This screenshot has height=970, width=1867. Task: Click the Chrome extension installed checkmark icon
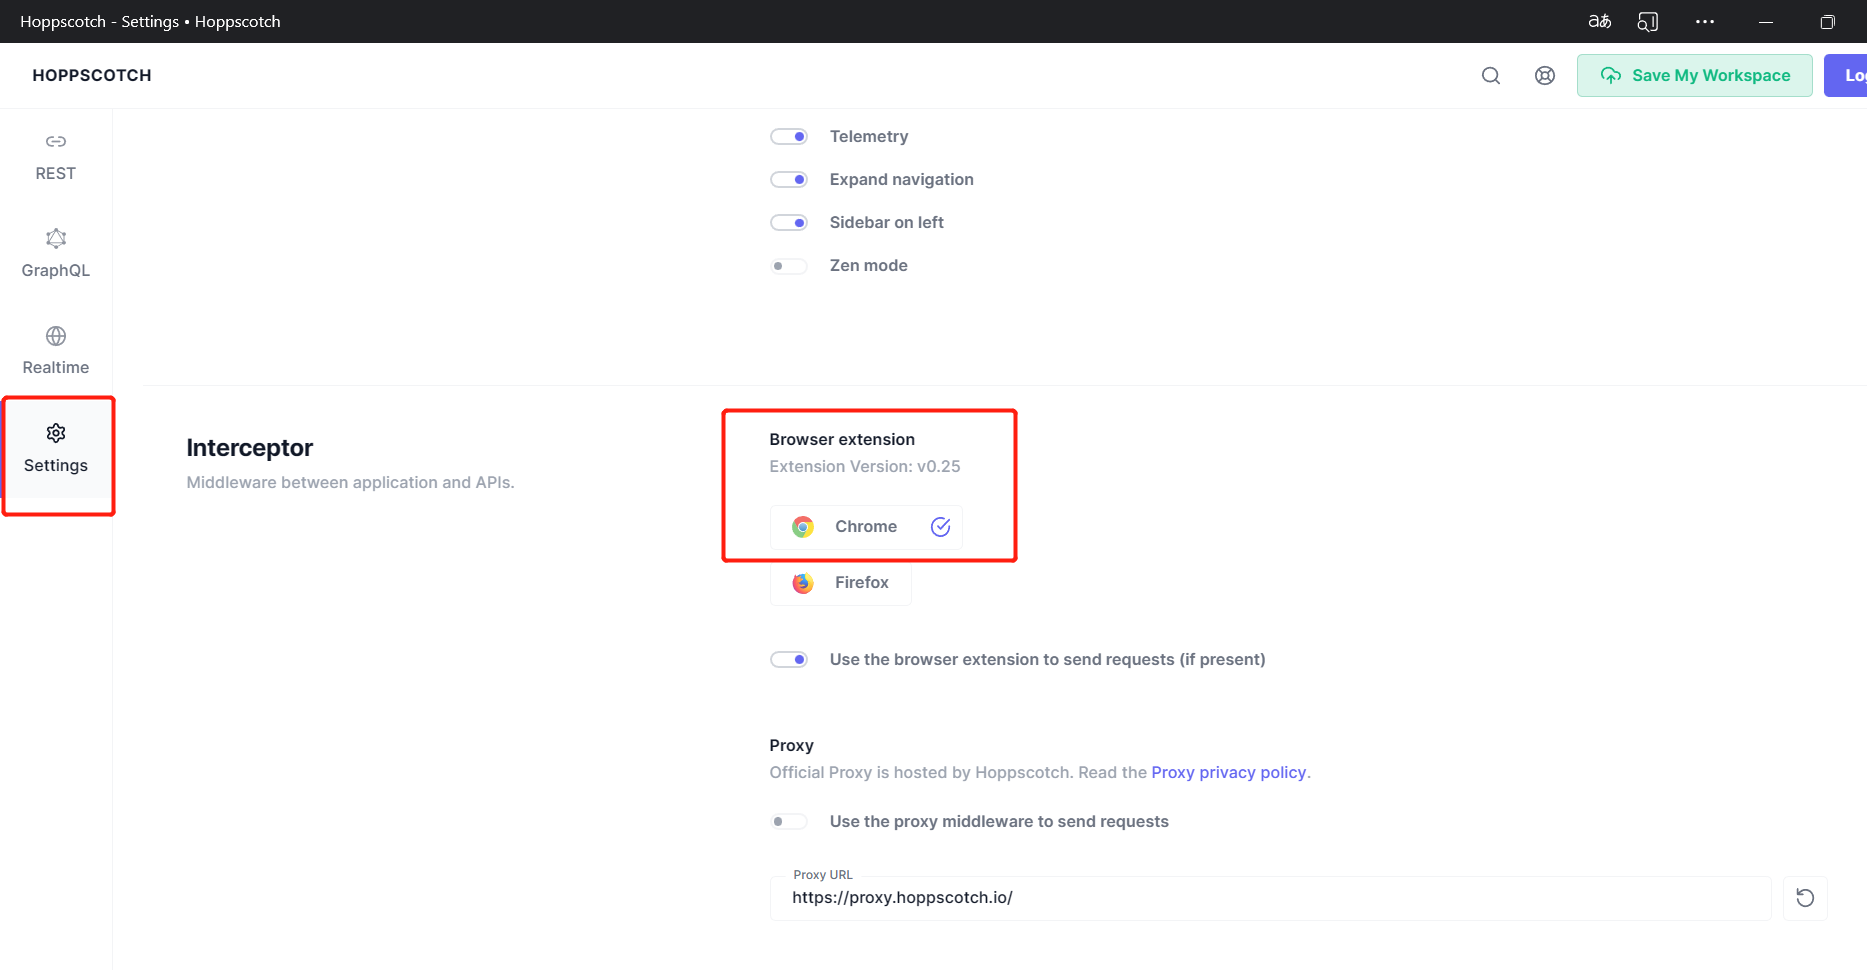pos(940,527)
